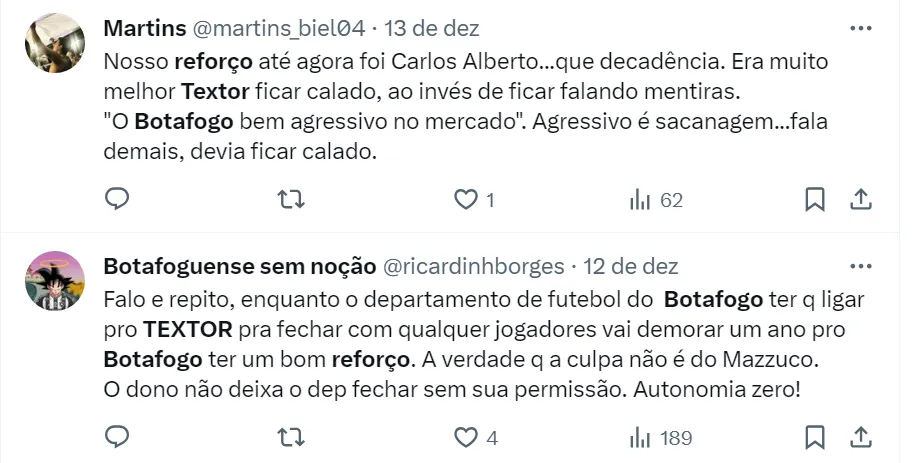
Task: Bookmark the Martins tweet
Action: pos(816,200)
